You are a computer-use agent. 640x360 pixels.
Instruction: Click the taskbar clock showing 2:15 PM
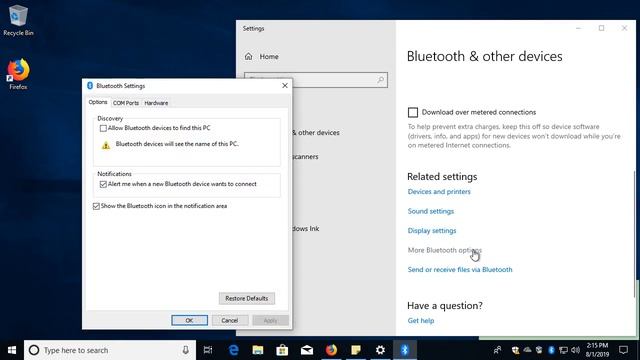click(x=597, y=350)
